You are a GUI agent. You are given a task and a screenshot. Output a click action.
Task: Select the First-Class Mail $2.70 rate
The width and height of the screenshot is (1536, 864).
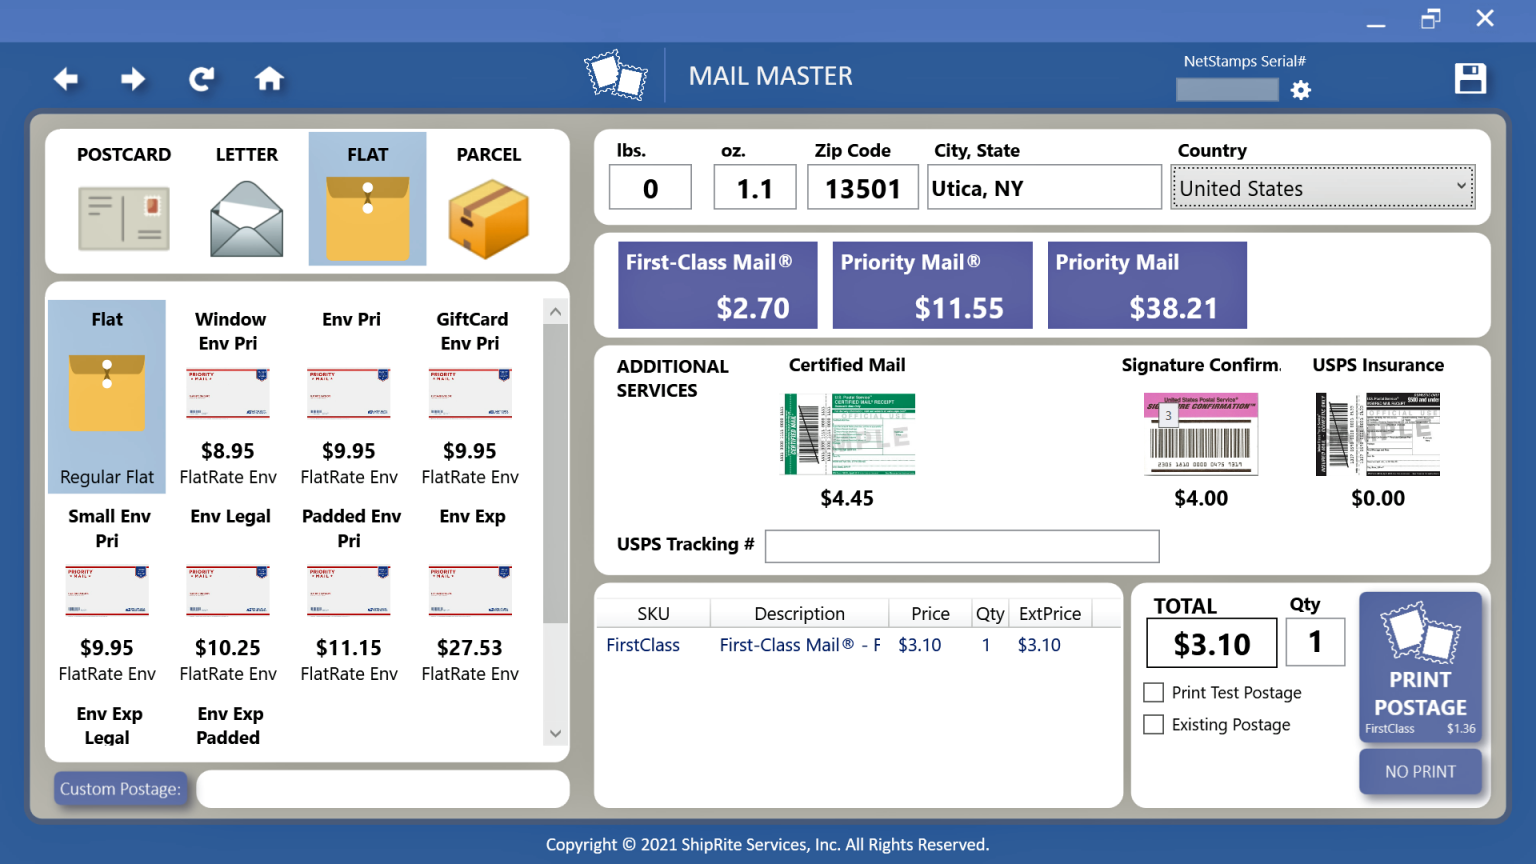point(717,285)
